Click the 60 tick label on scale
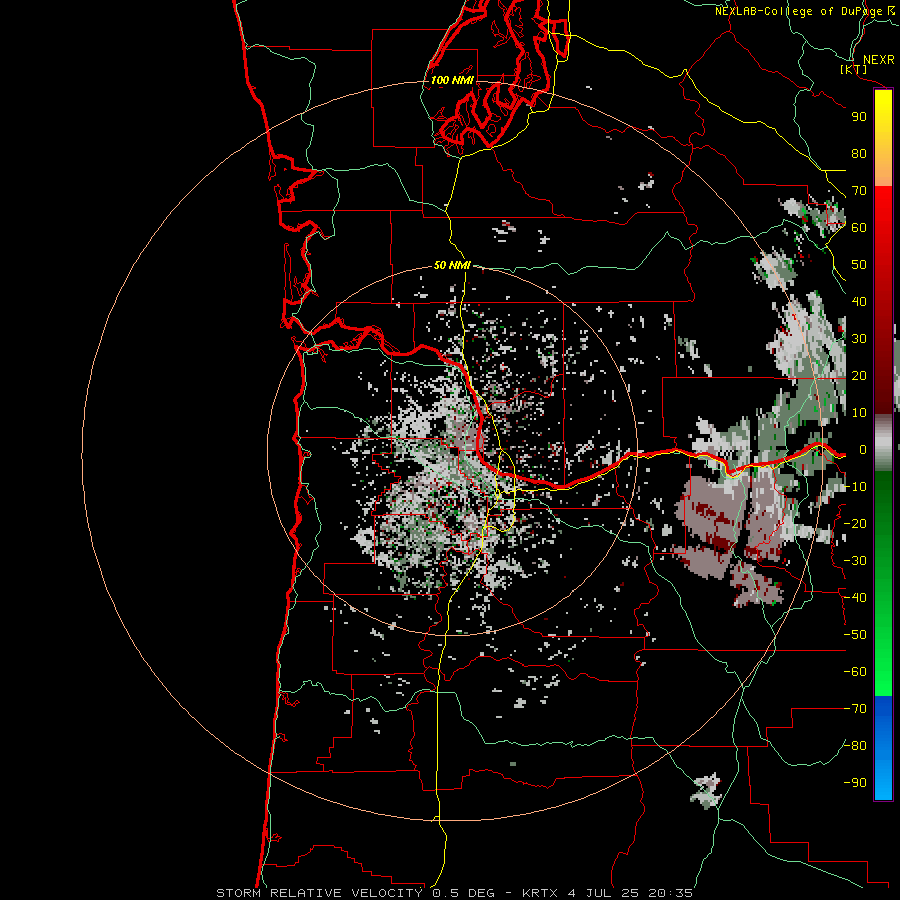Screen dimensions: 900x900 click(x=859, y=228)
